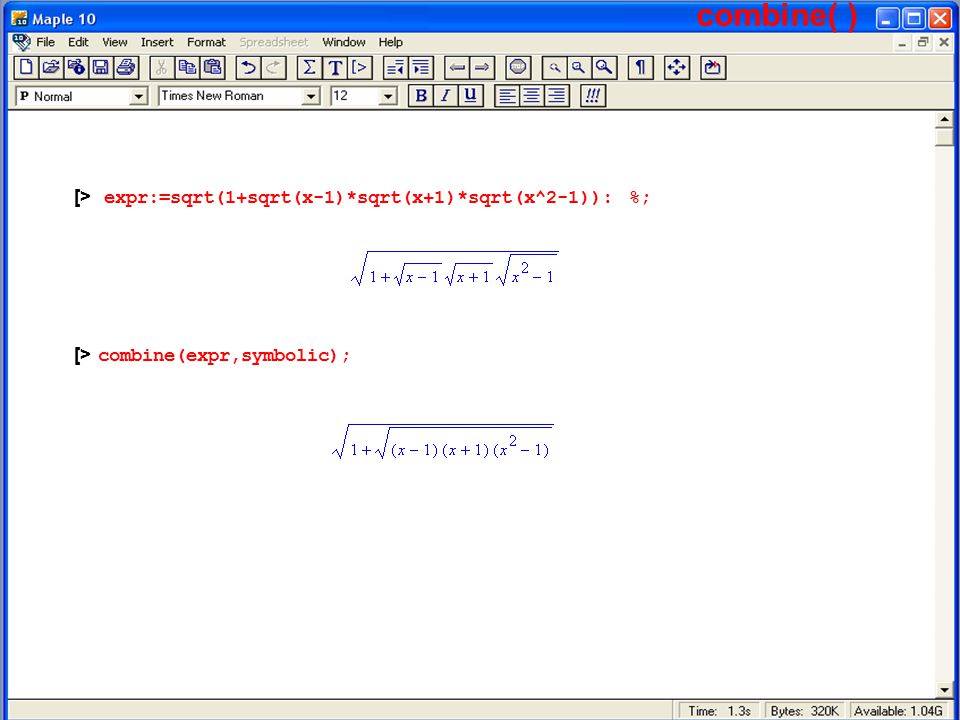Image resolution: width=960 pixels, height=720 pixels.
Task: Minimize the inner worksheet document window
Action: pos(902,43)
